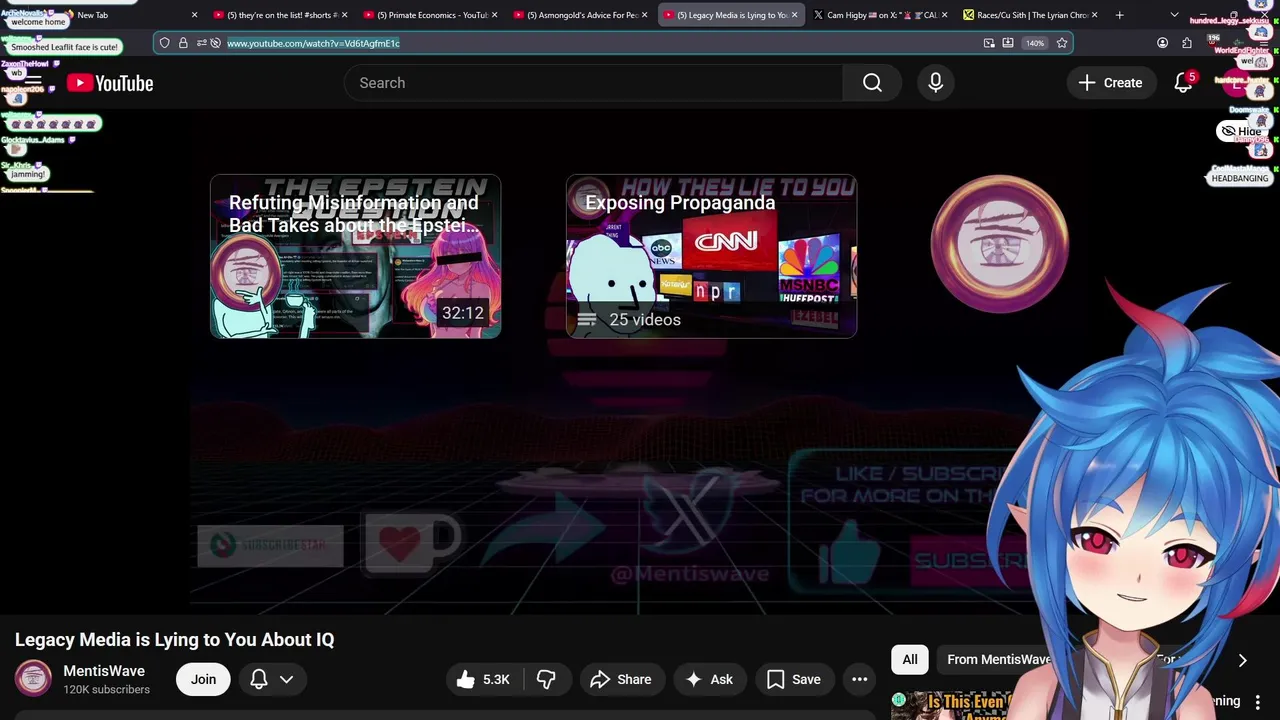Click the MentisWave end-screen channel circle
This screenshot has width=1280, height=720.
pos(1000,243)
